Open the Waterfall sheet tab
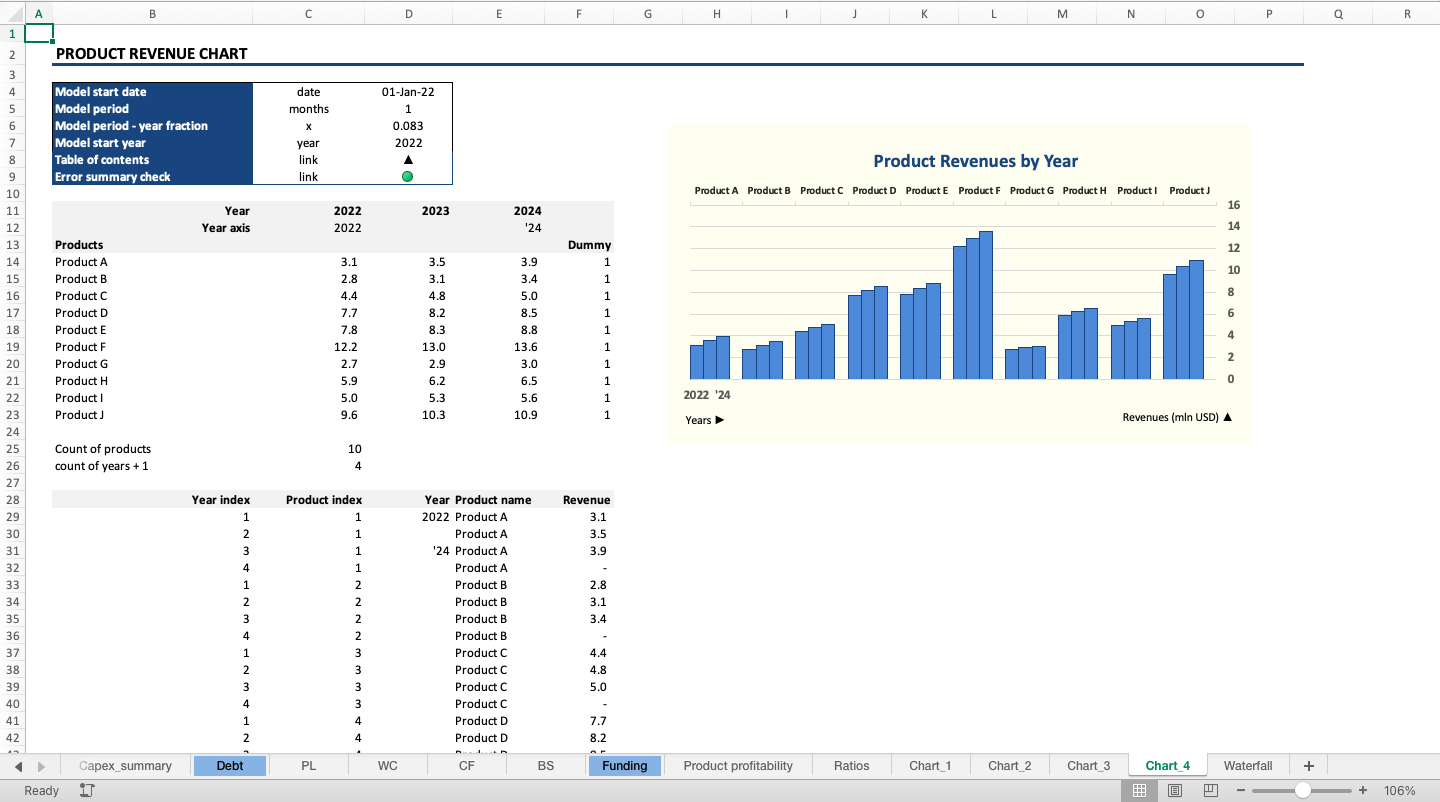Screen dimensions: 1440x802 [1248, 766]
